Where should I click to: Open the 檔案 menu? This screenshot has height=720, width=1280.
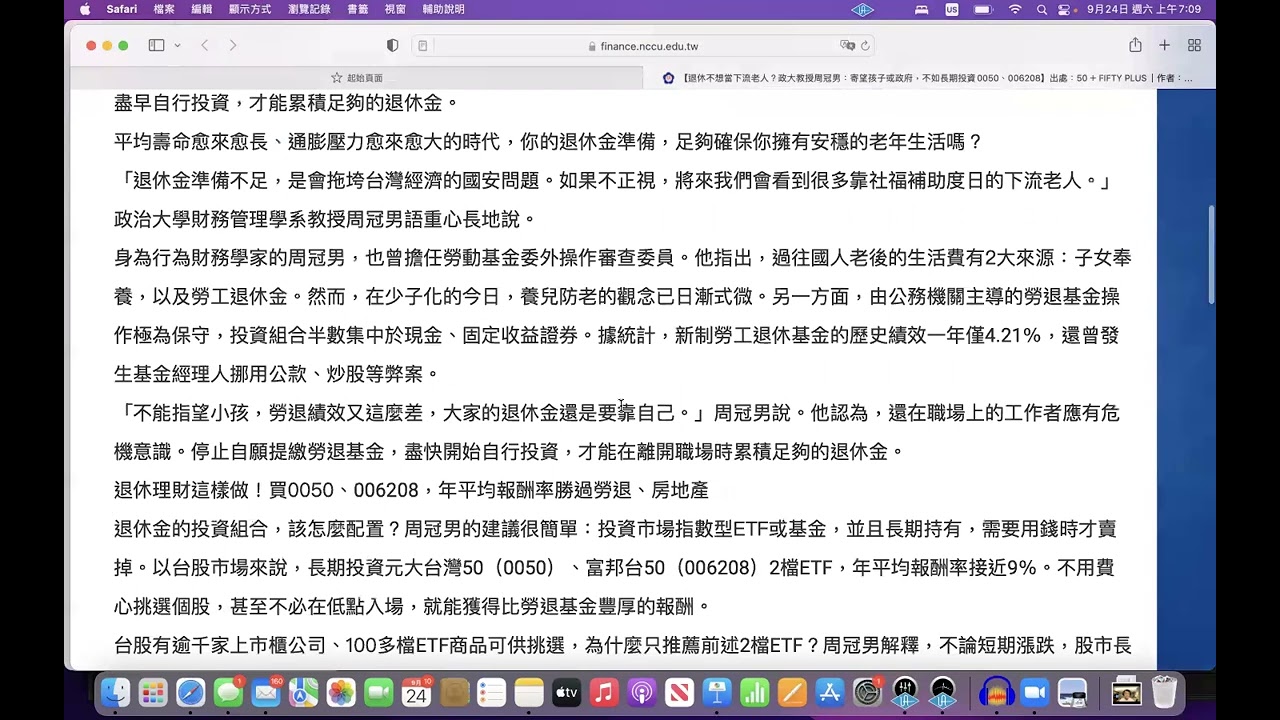(164, 9)
